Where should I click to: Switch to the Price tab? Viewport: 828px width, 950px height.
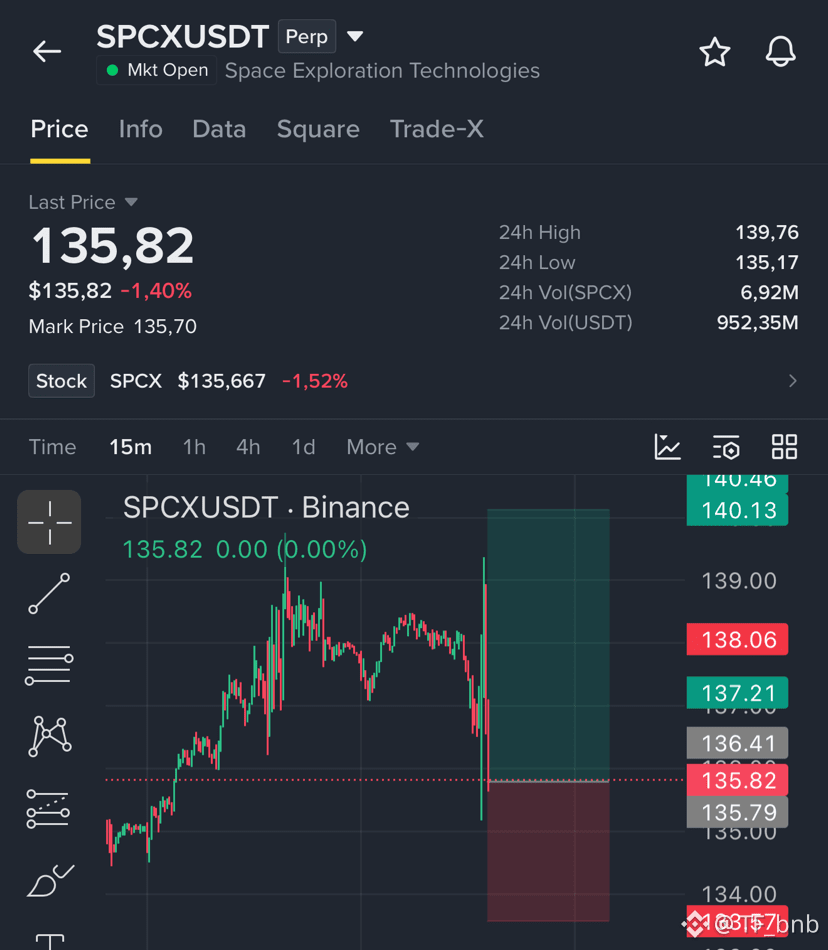59,129
